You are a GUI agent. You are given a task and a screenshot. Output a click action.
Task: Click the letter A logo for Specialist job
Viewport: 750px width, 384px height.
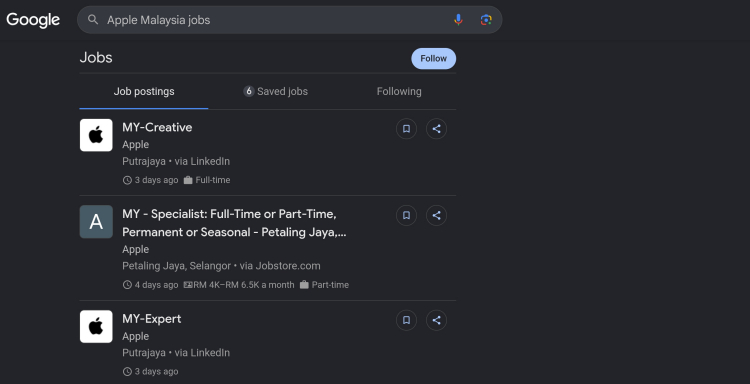pos(96,221)
